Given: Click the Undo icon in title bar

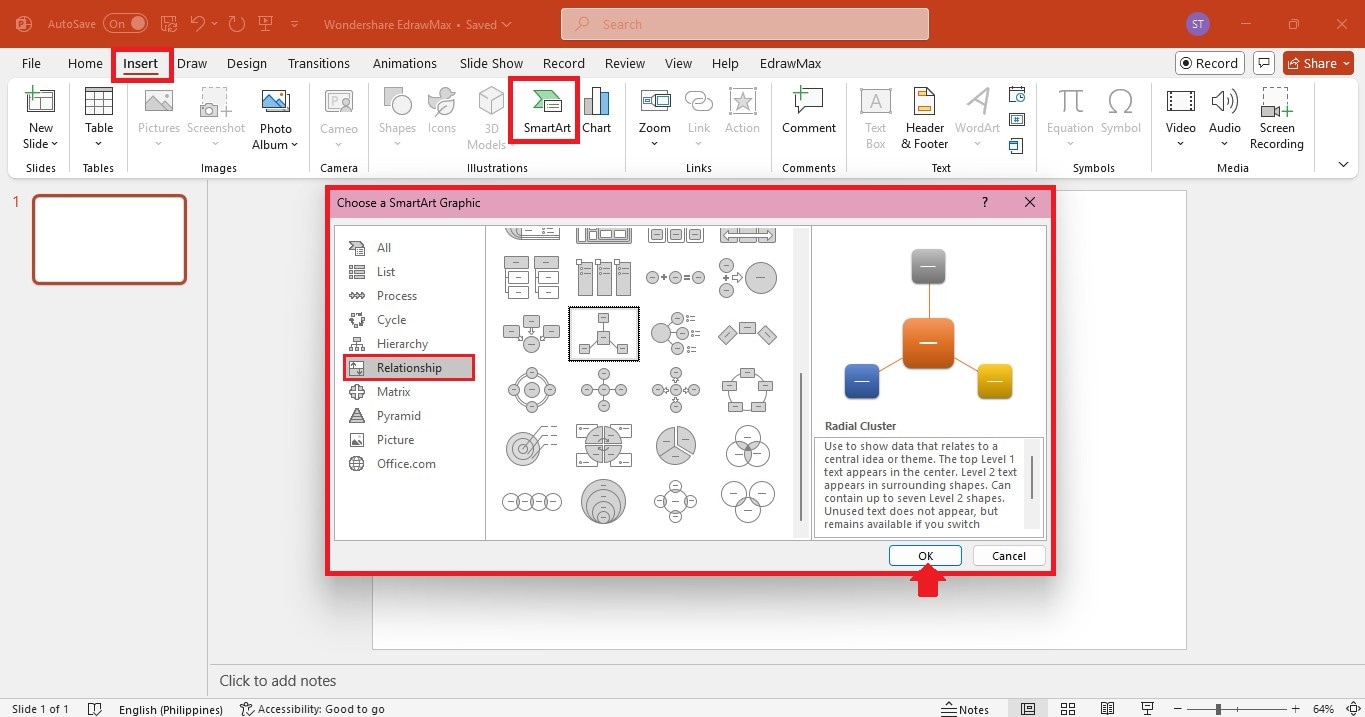Looking at the screenshot, I should point(198,23).
